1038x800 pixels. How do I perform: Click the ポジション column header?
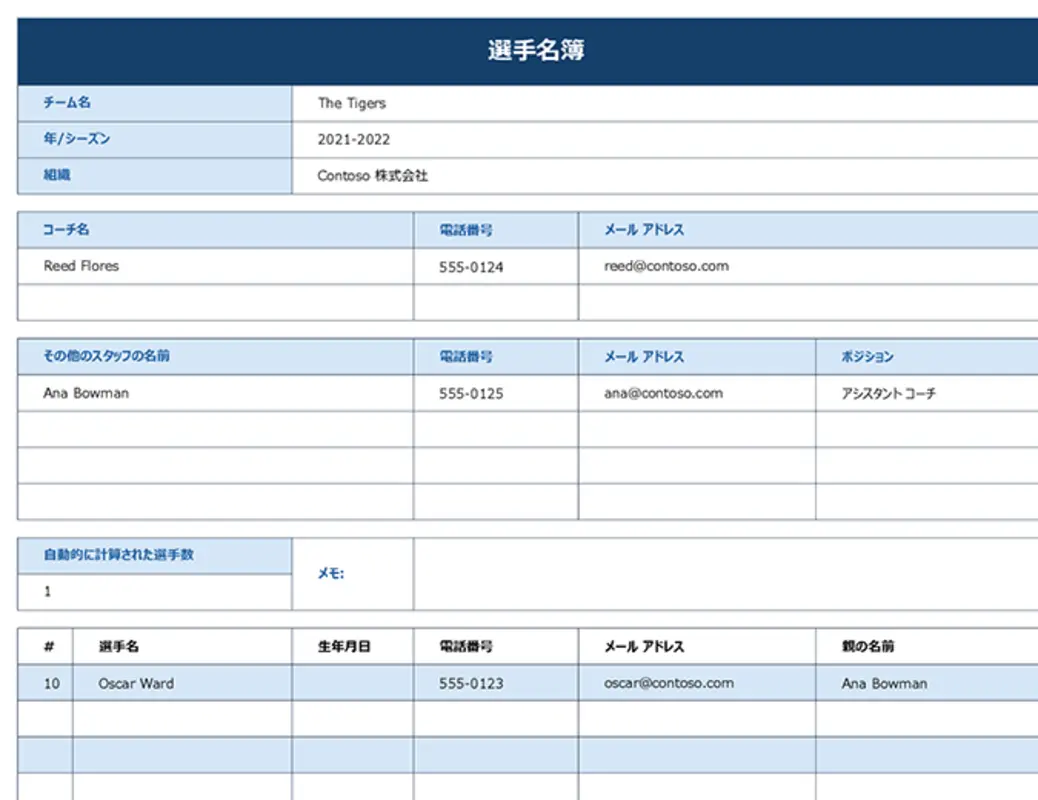point(867,357)
